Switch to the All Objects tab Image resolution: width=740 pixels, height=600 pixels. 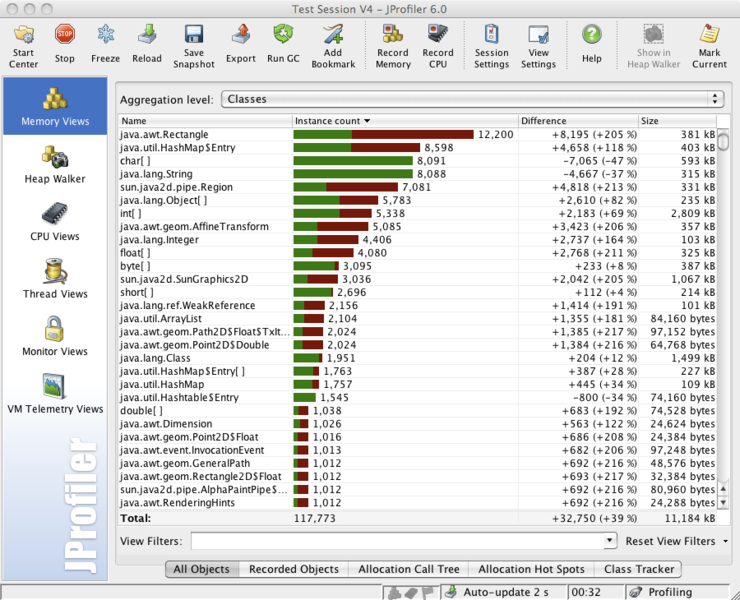pos(202,569)
